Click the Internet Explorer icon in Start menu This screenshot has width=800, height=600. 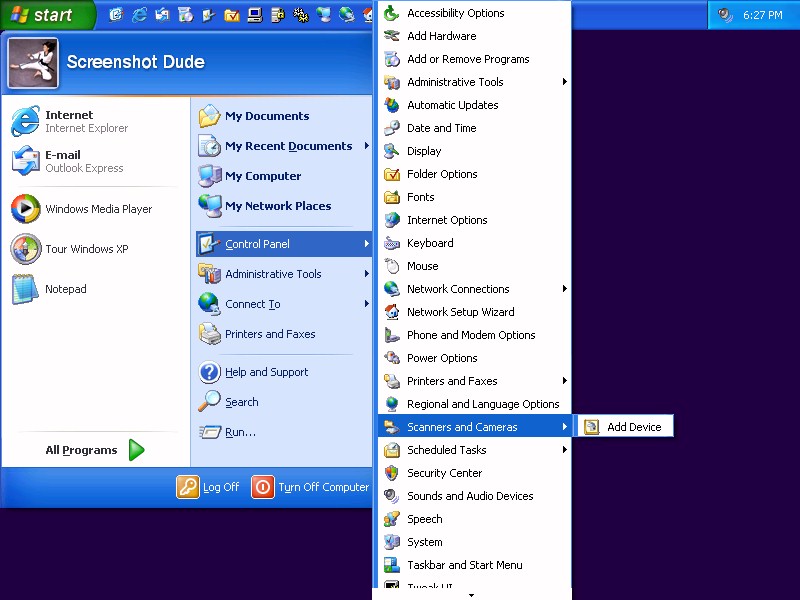click(25, 122)
